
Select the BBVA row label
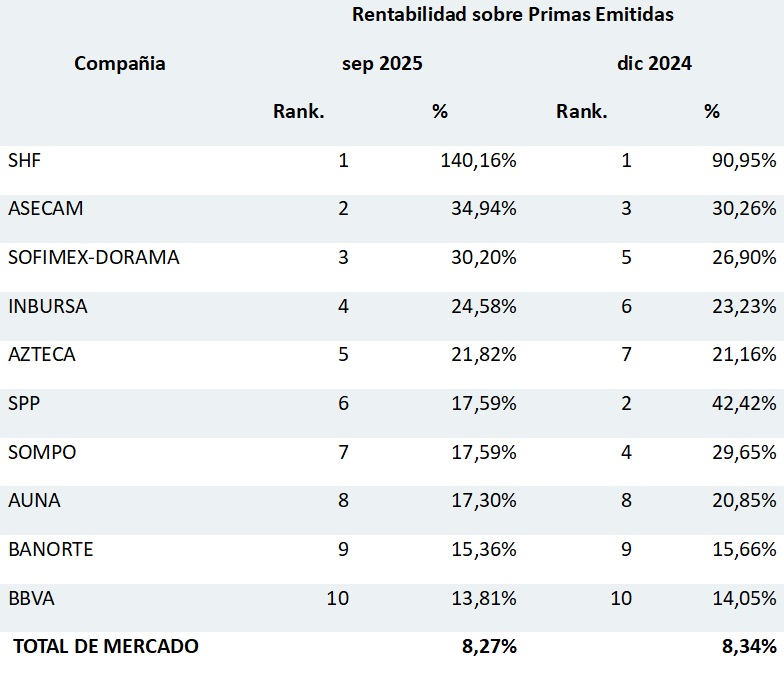(30, 598)
